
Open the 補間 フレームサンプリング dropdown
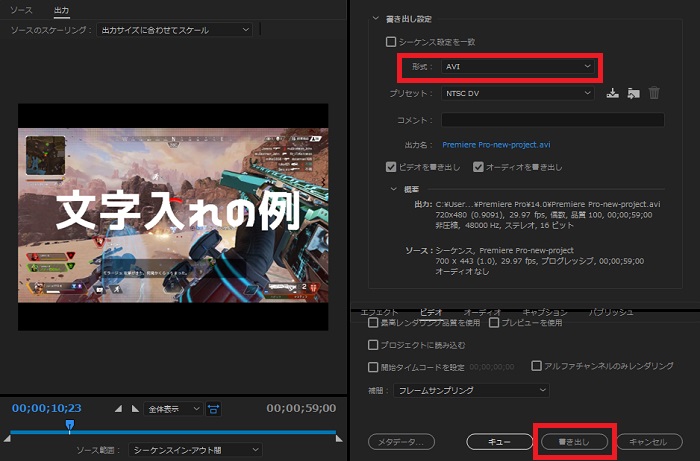(x=471, y=390)
